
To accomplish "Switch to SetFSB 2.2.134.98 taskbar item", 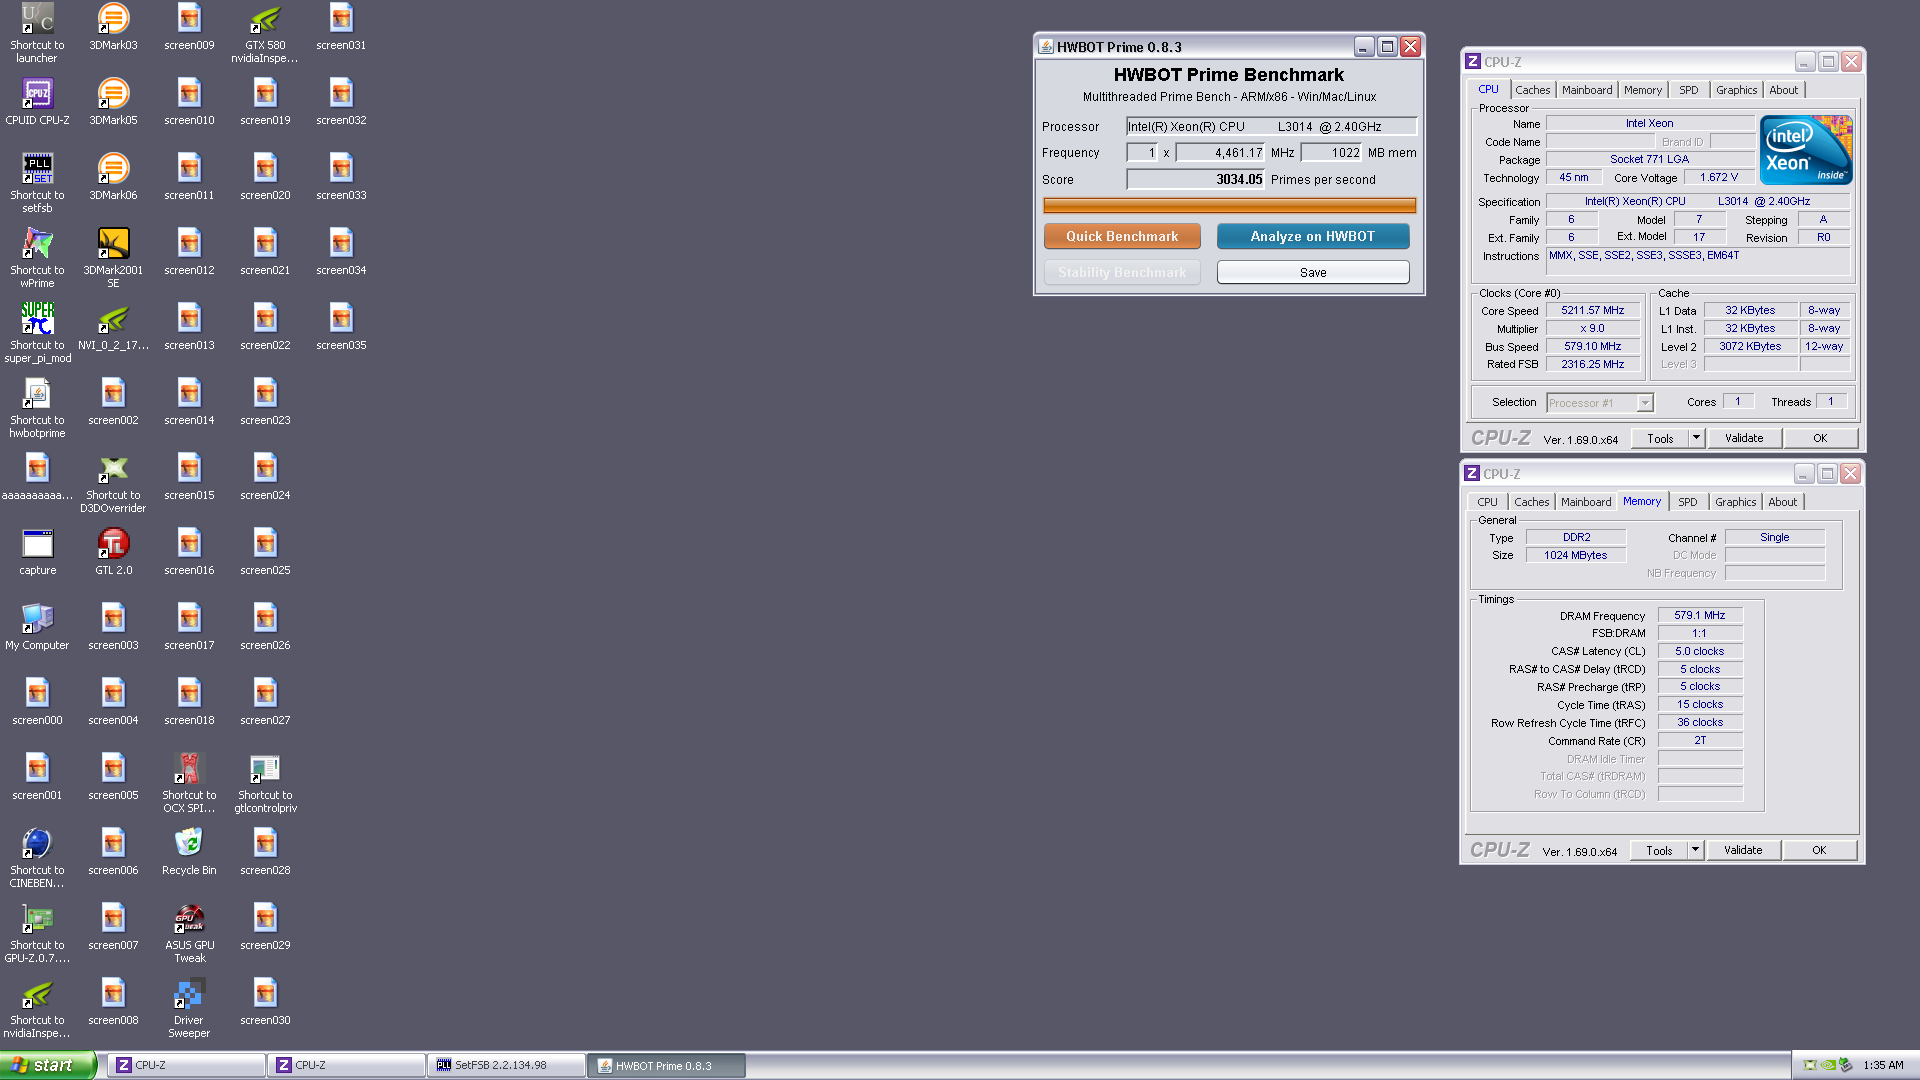I will [x=507, y=1066].
